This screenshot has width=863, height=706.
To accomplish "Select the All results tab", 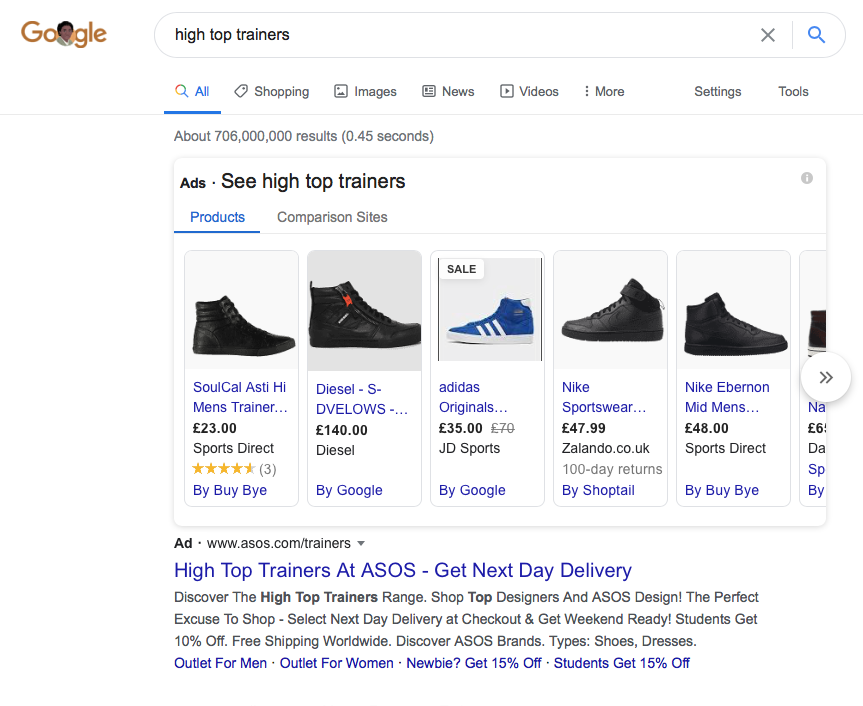I will [192, 91].
